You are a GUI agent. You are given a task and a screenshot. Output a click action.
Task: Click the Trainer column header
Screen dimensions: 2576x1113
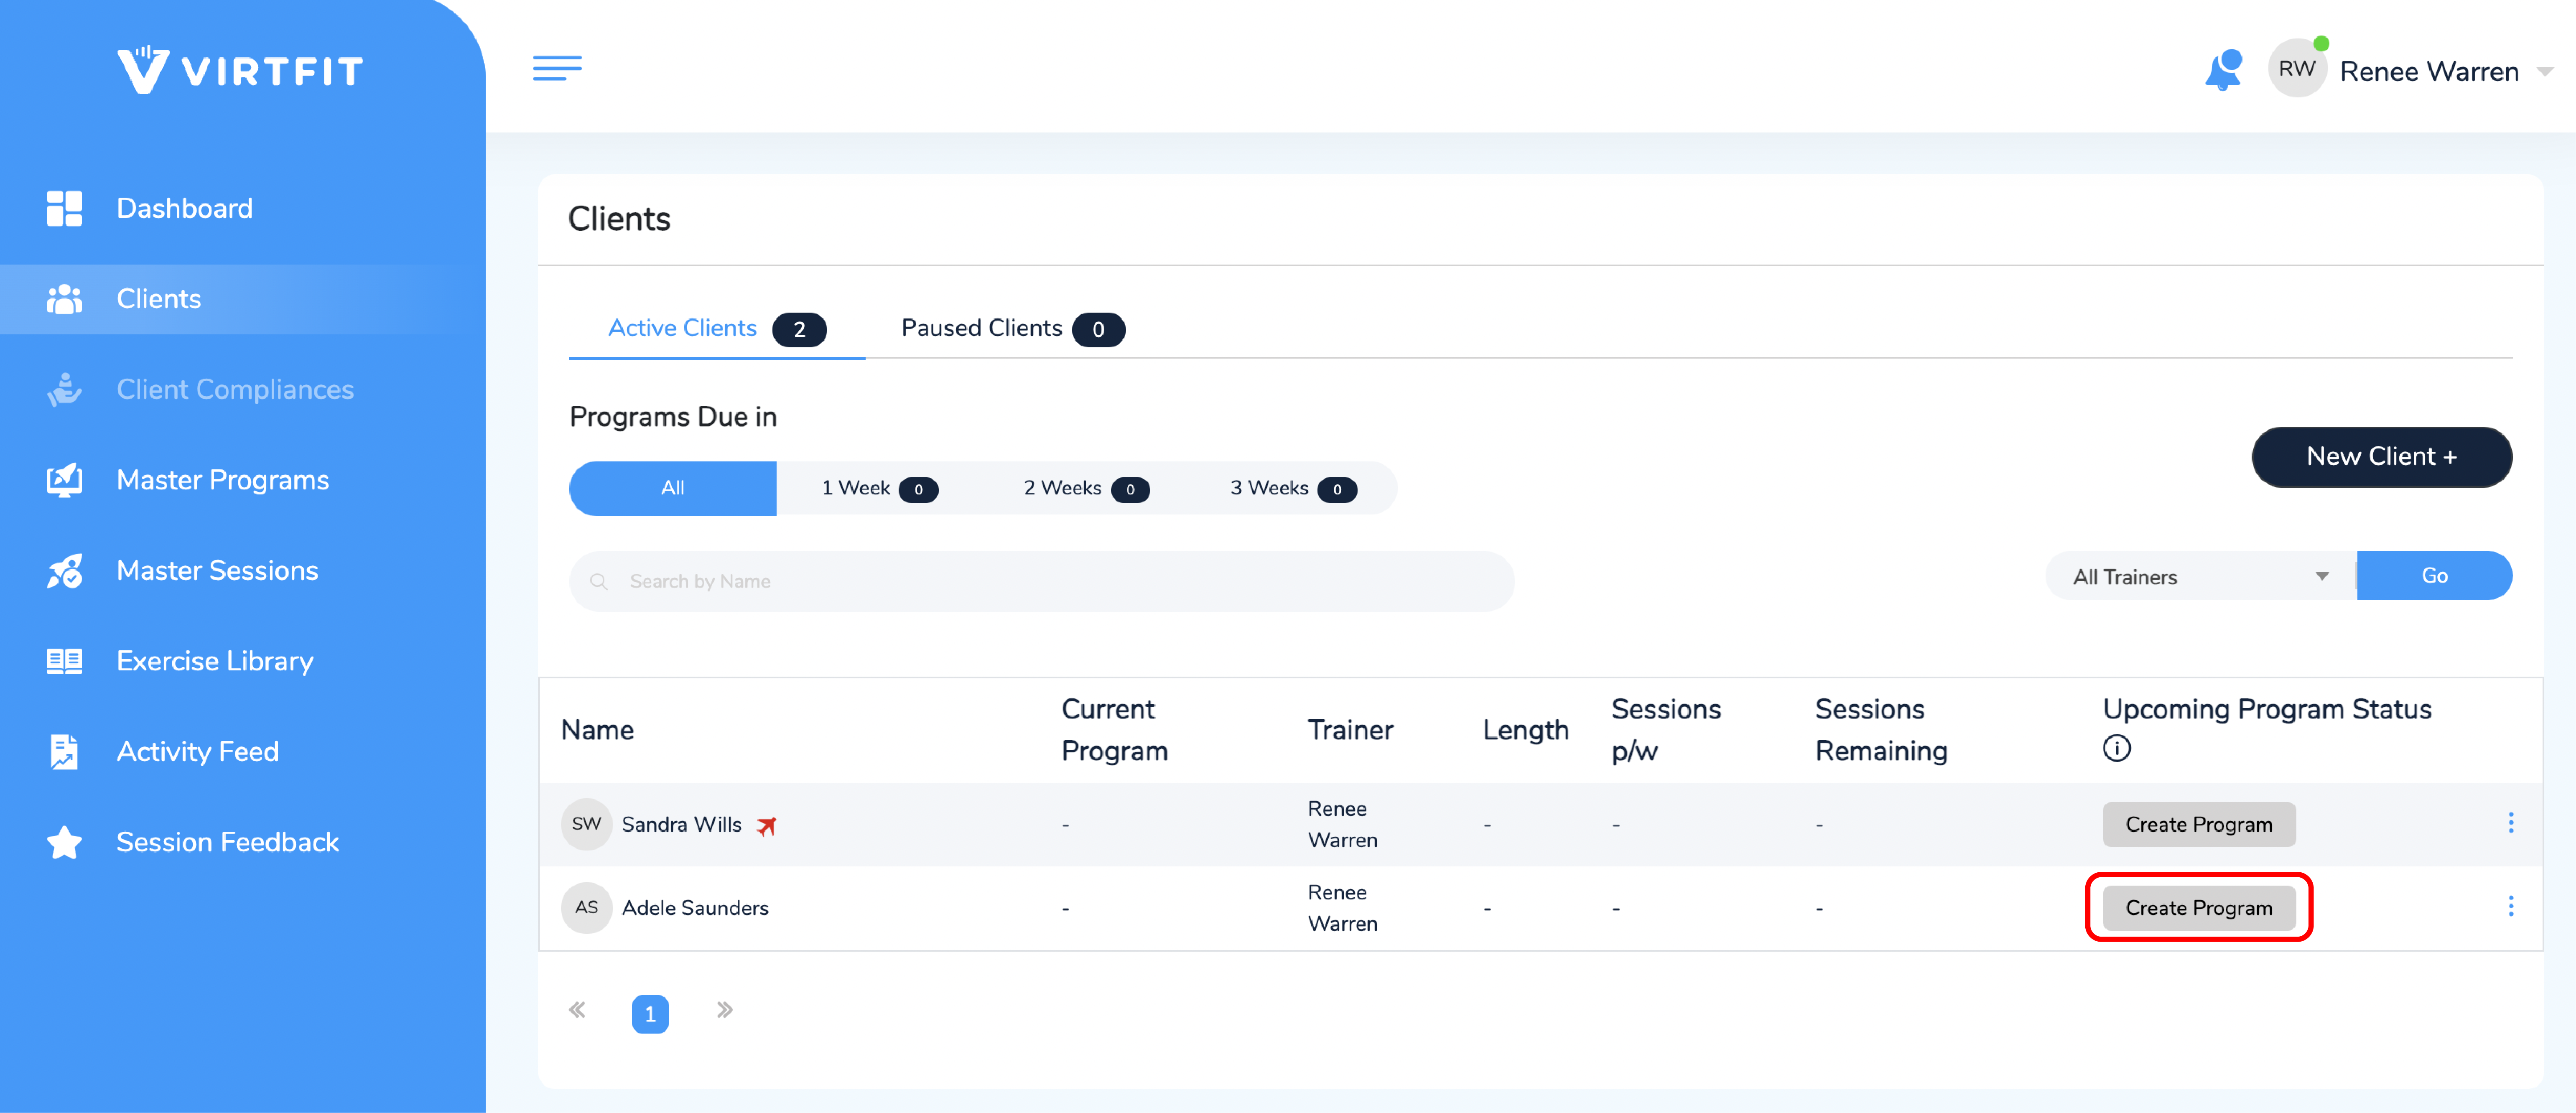1350,730
